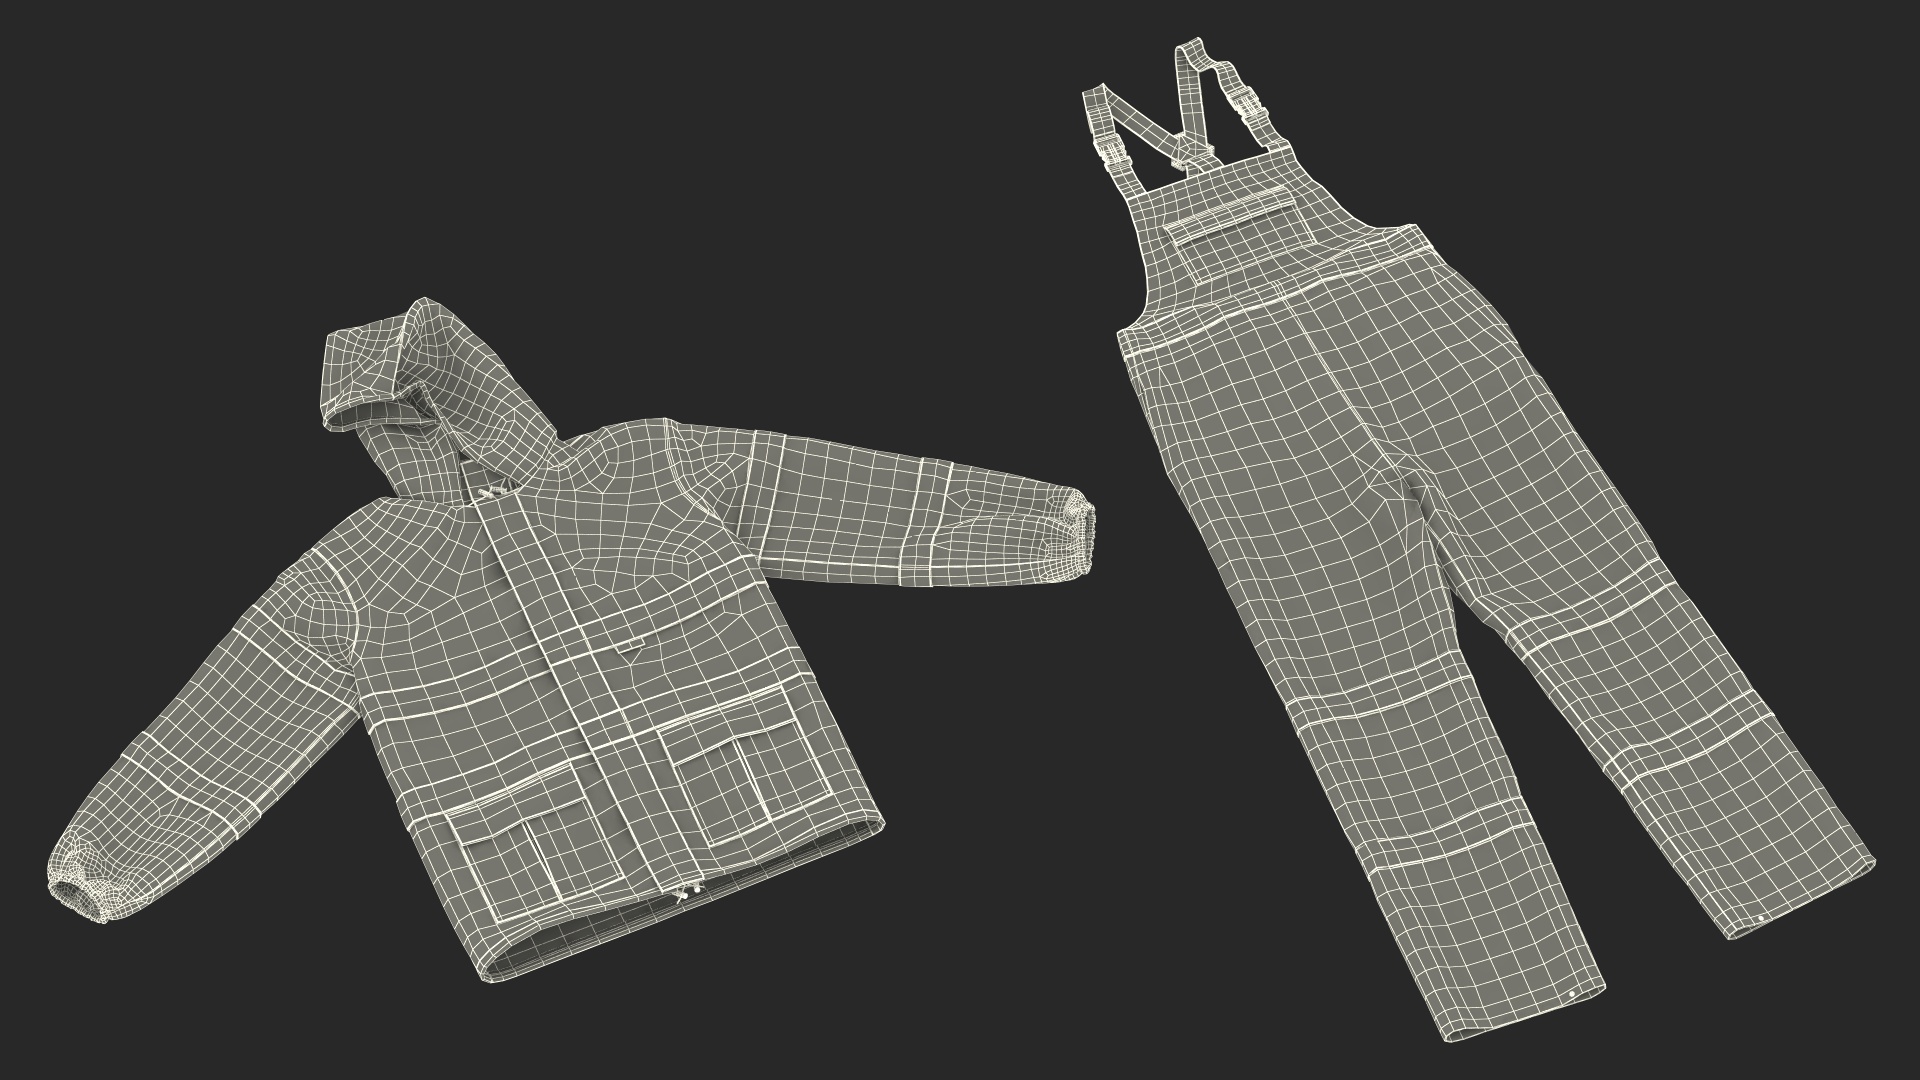The width and height of the screenshot is (1920, 1080).
Task: Click the zipper pull at jacket bottom hem
Action: (685, 895)
